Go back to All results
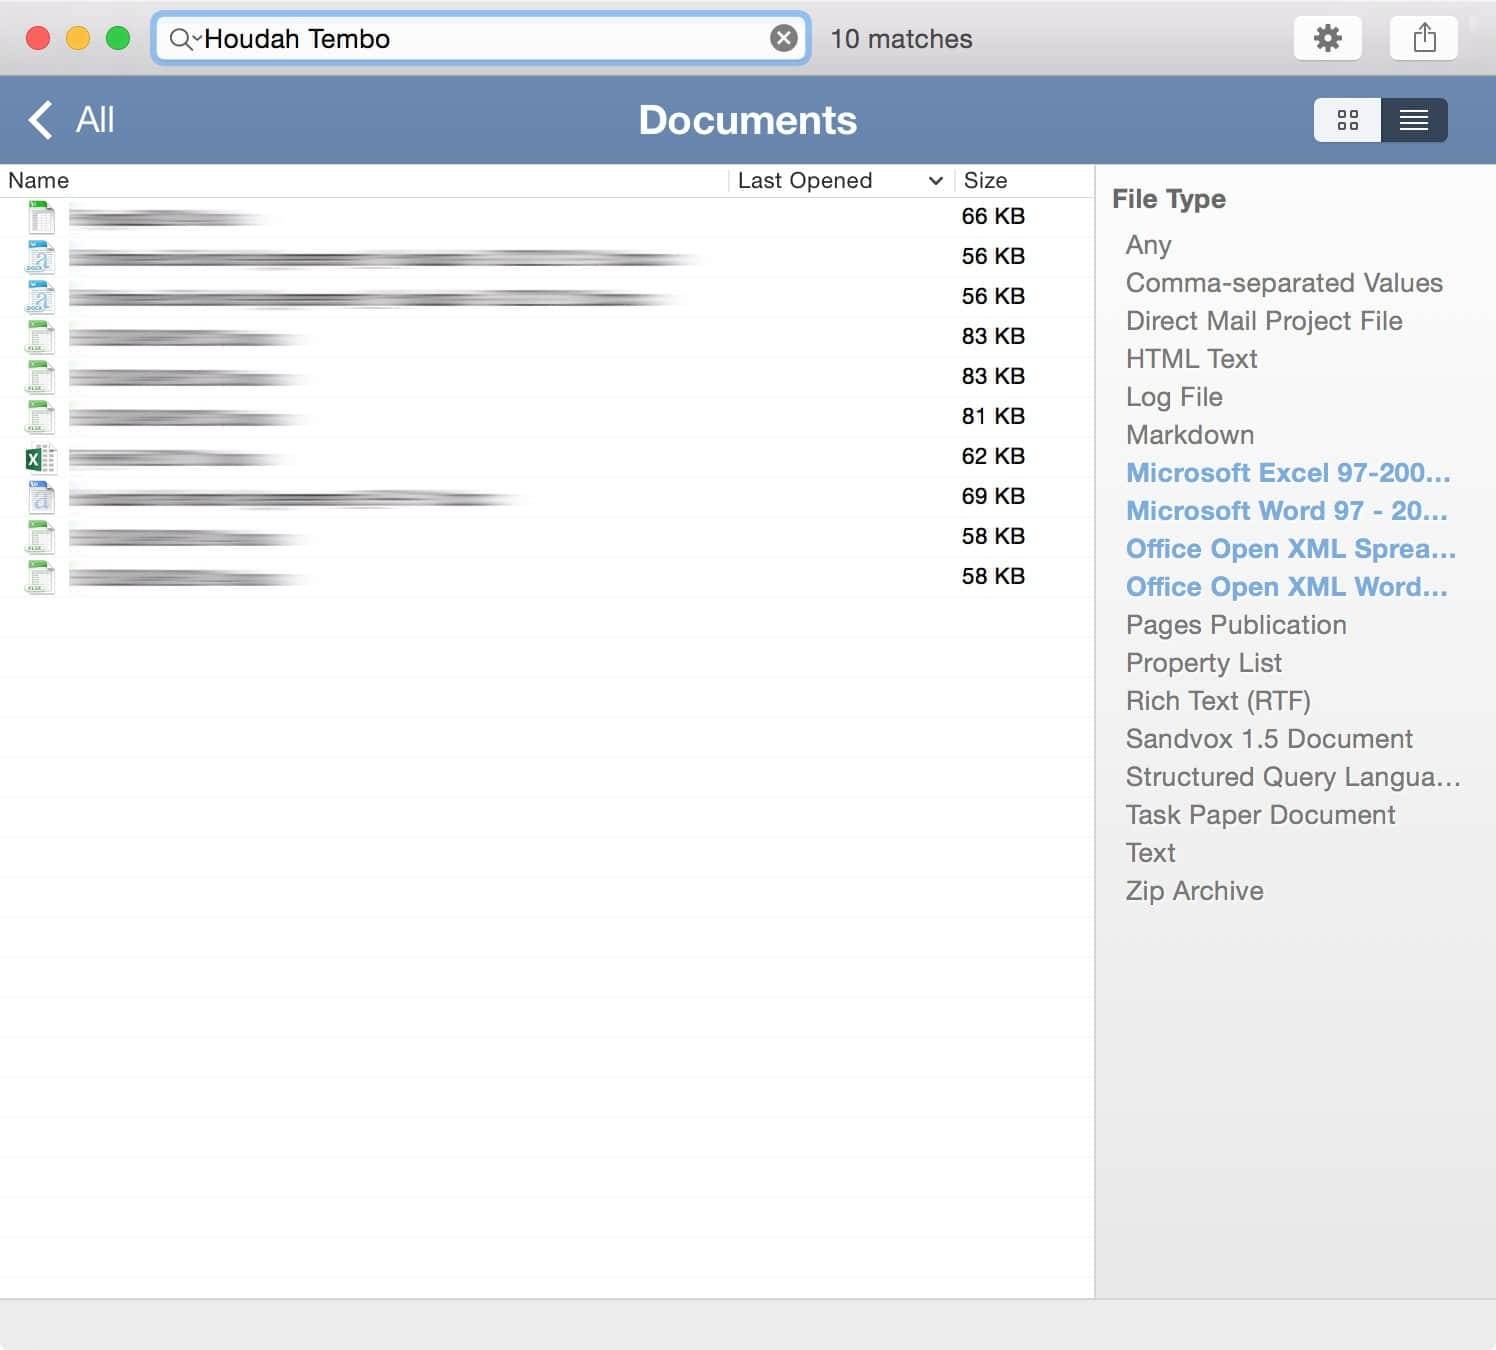 (x=71, y=120)
